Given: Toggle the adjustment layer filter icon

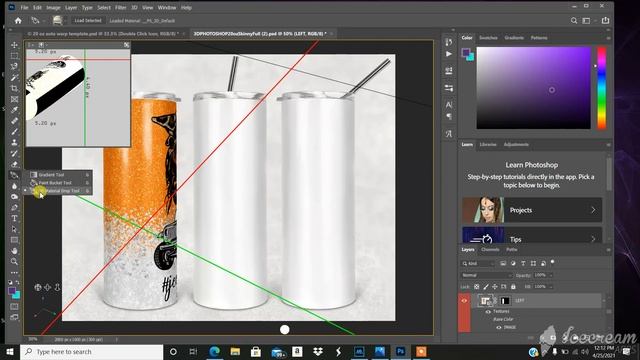Looking at the screenshot, I should click(513, 264).
